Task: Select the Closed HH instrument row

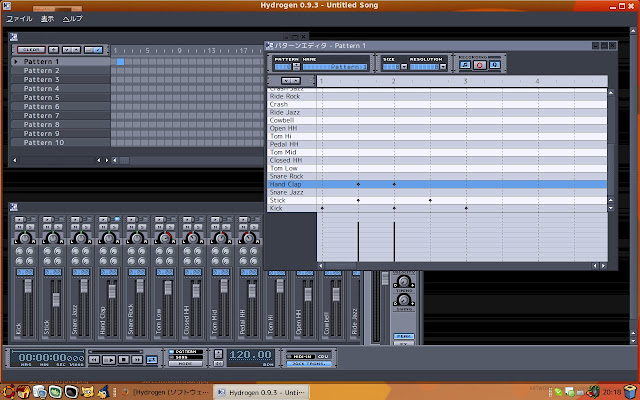Action: pyautogui.click(x=292, y=160)
